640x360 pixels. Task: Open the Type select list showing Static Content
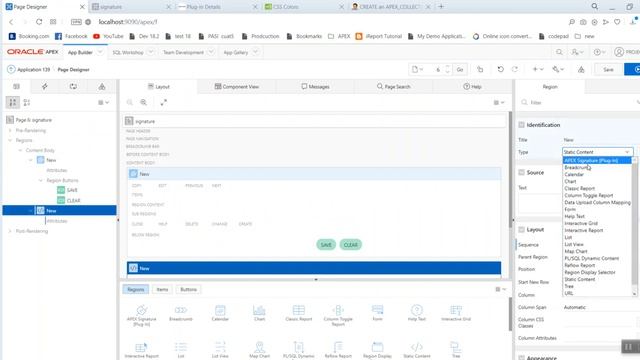(x=598, y=152)
